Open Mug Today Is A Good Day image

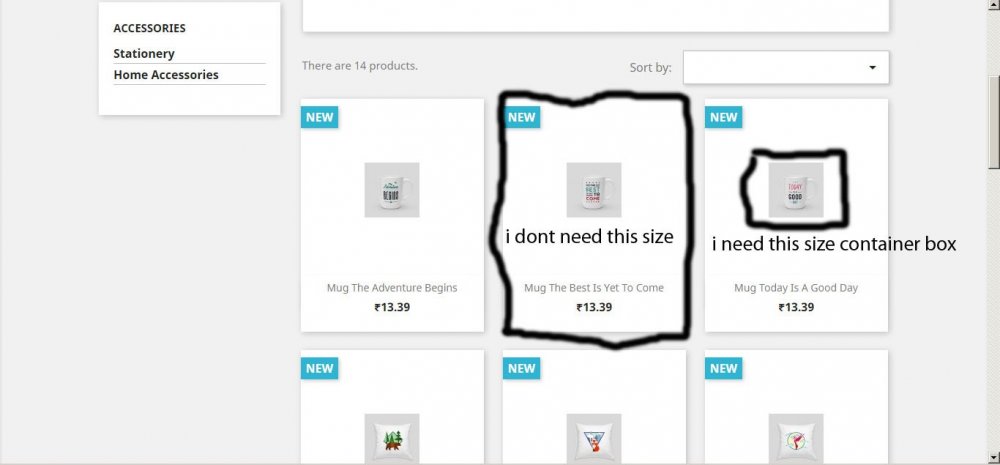796,189
